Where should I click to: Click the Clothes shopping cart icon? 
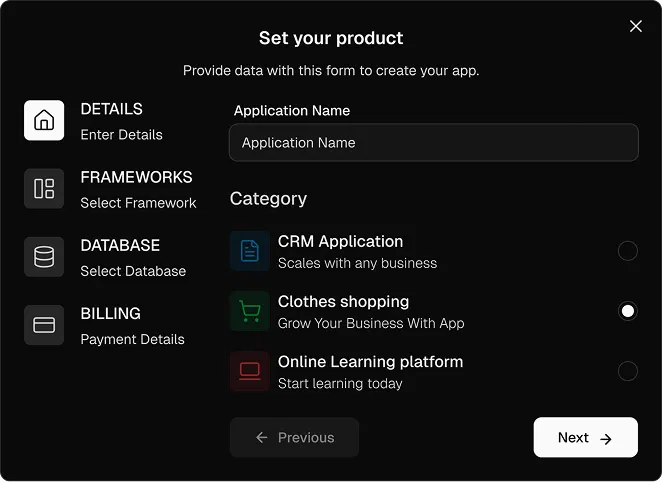tap(250, 311)
